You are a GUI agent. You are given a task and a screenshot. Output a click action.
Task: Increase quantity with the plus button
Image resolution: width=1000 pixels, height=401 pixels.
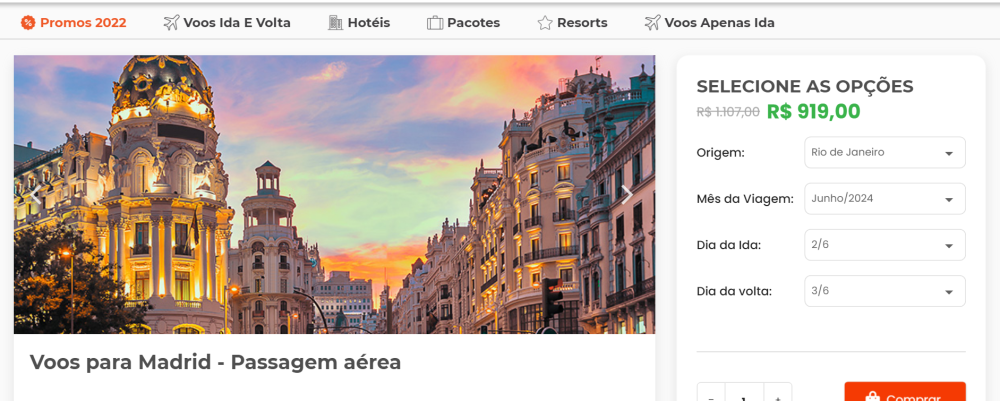[778, 394]
